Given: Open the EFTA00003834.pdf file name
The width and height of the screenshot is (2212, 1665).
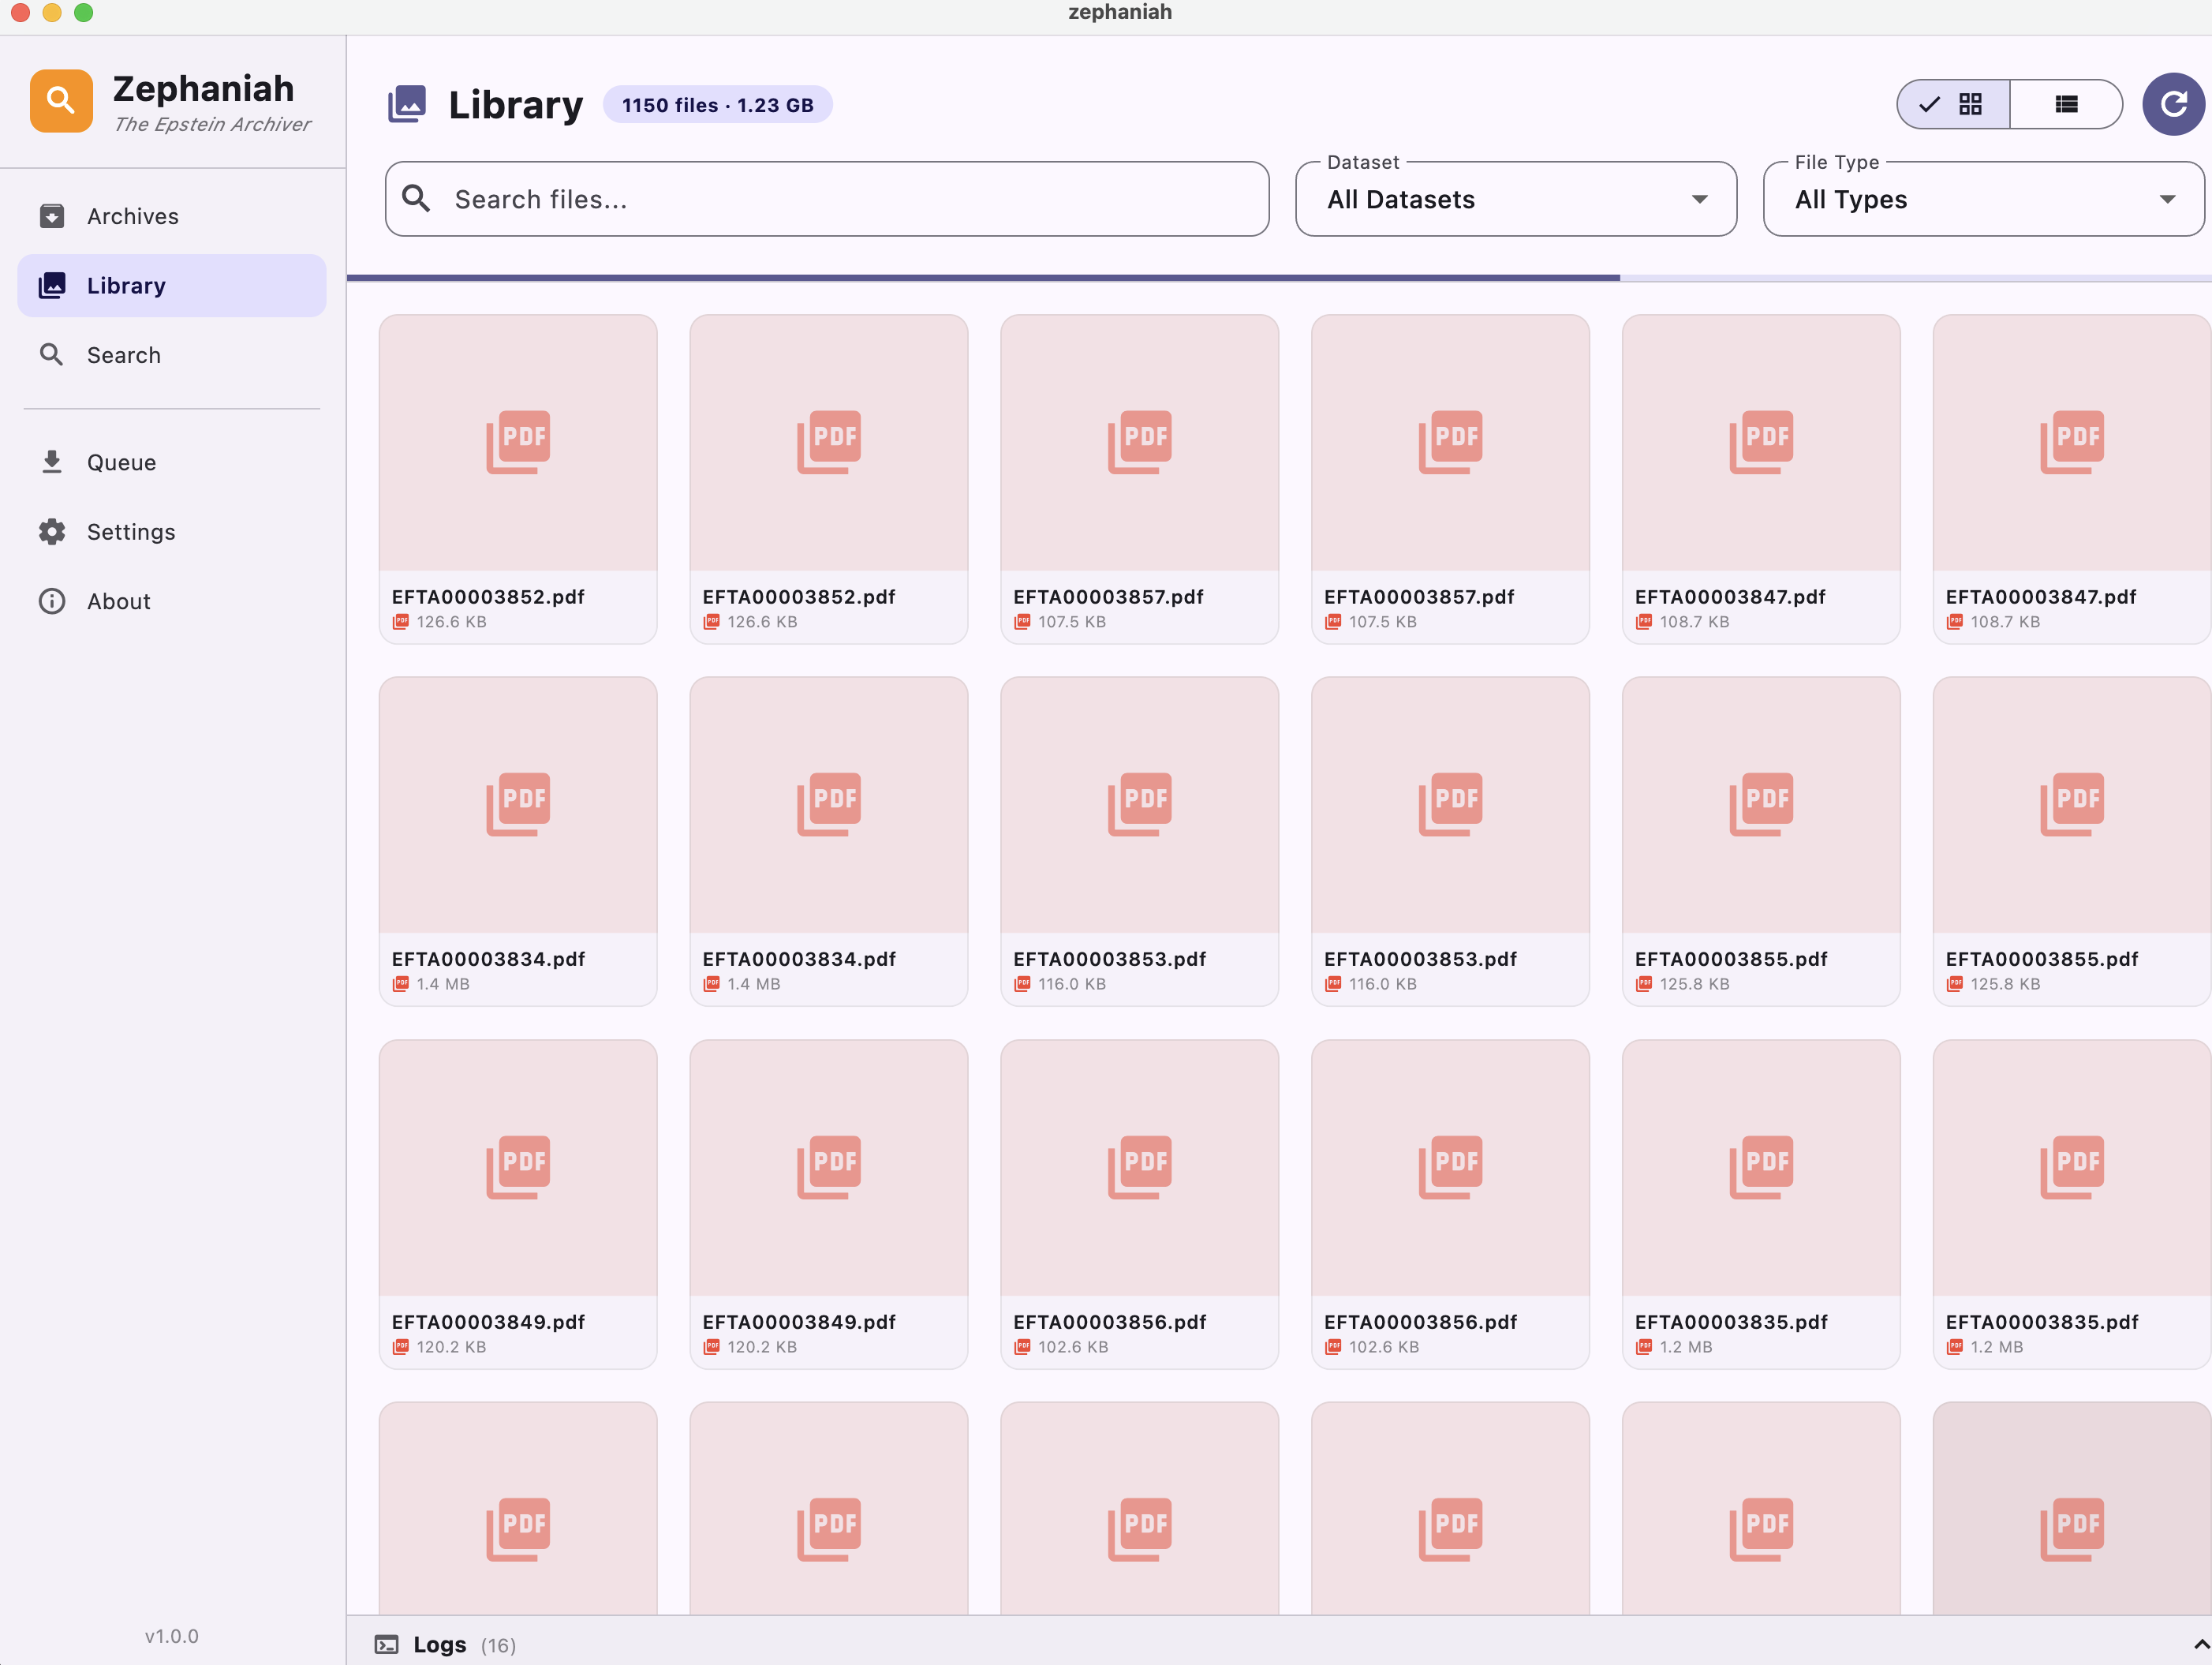Looking at the screenshot, I should point(488,959).
